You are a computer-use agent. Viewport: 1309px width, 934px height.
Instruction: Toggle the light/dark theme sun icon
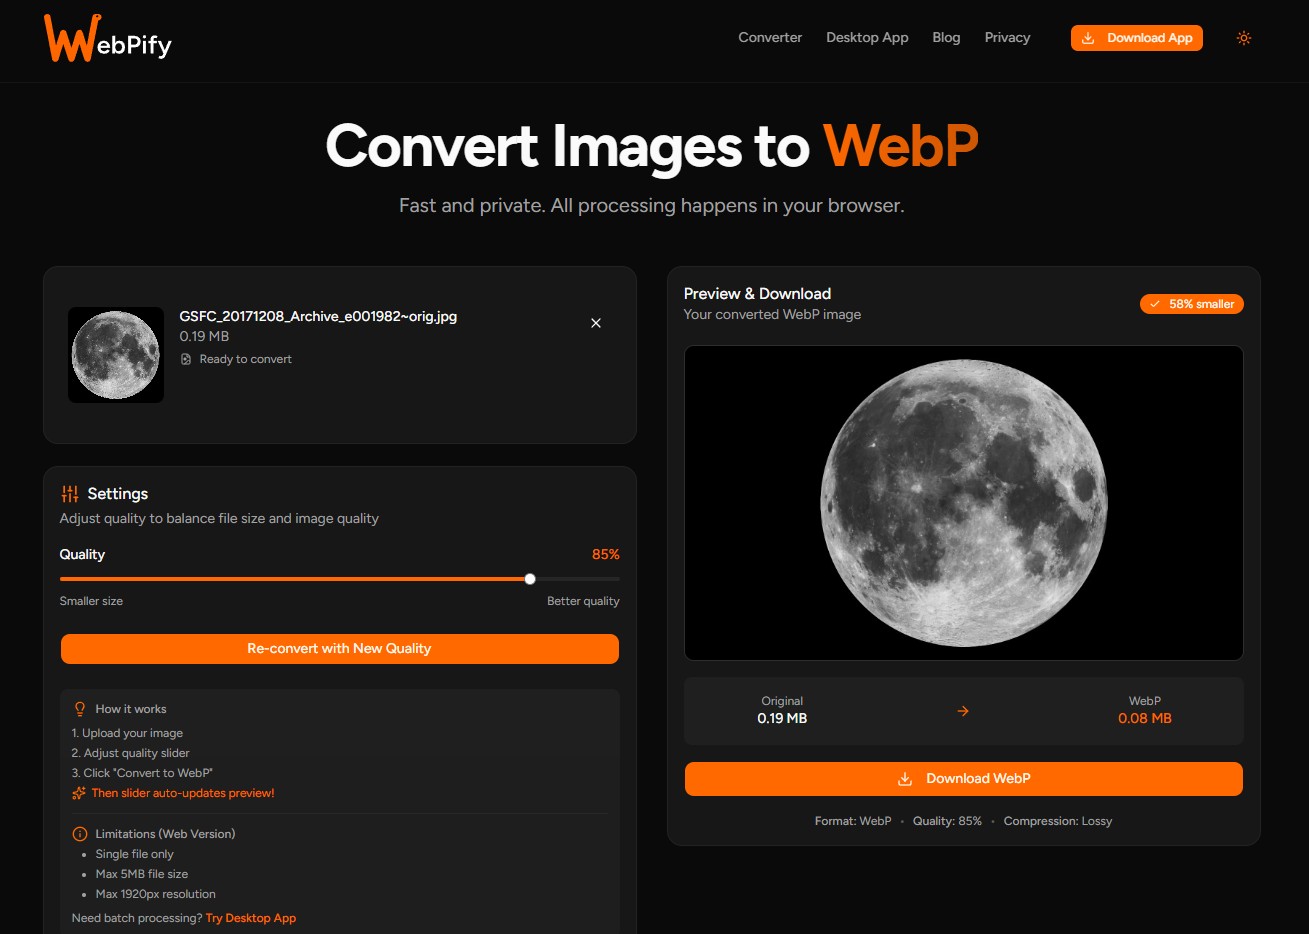click(x=1243, y=38)
